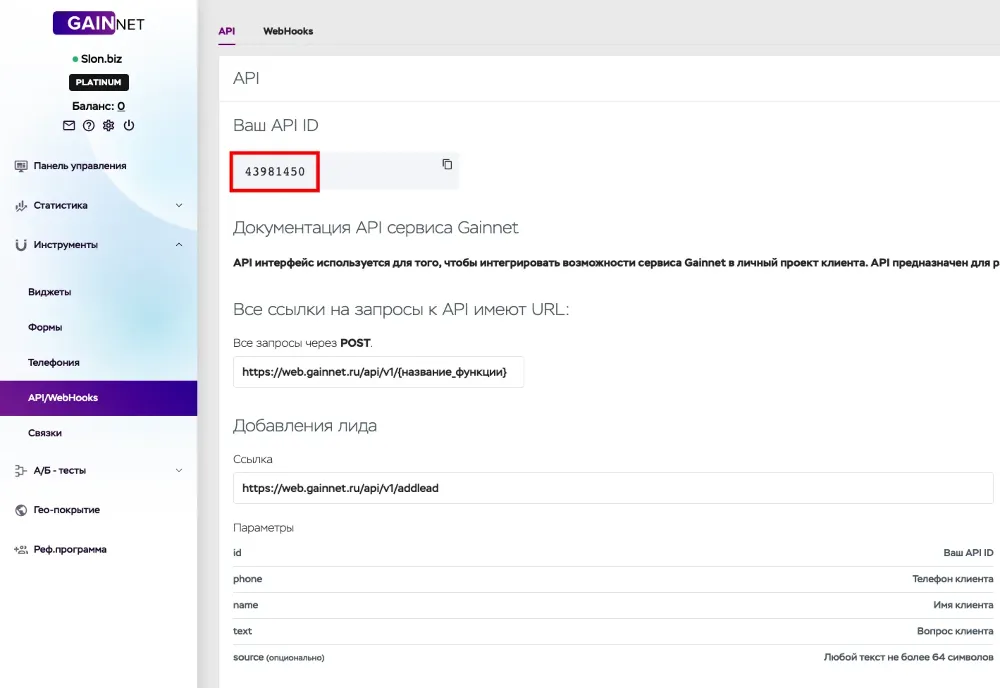Open Реф.программа referral menu item
The width and height of the screenshot is (1000, 688).
click(69, 549)
